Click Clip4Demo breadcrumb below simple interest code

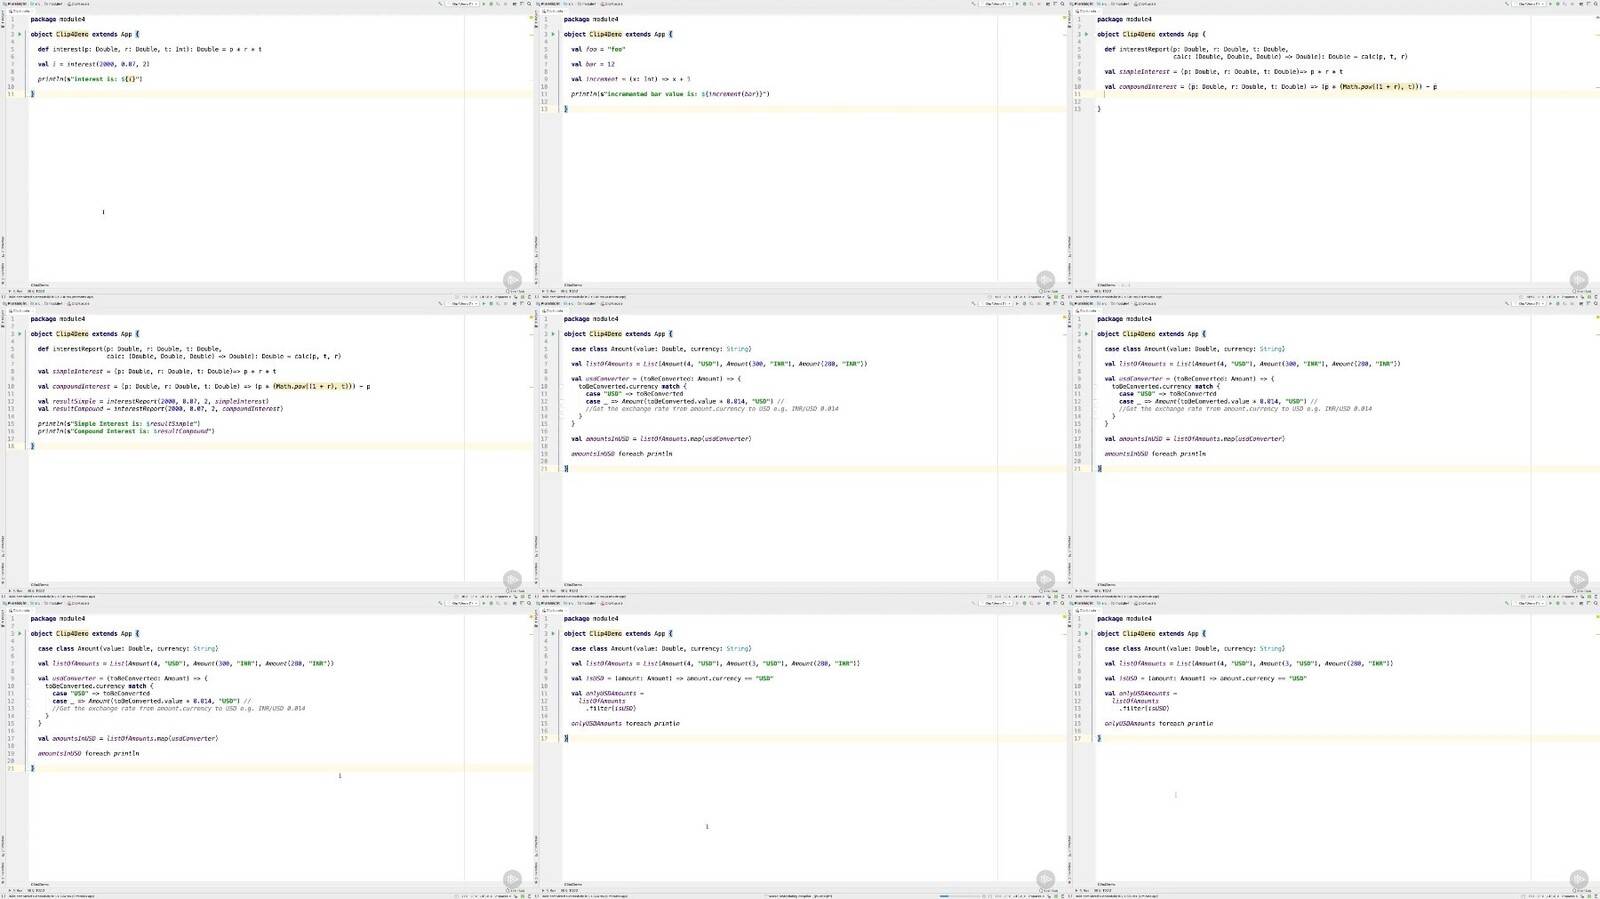pyautogui.click(x=40, y=285)
